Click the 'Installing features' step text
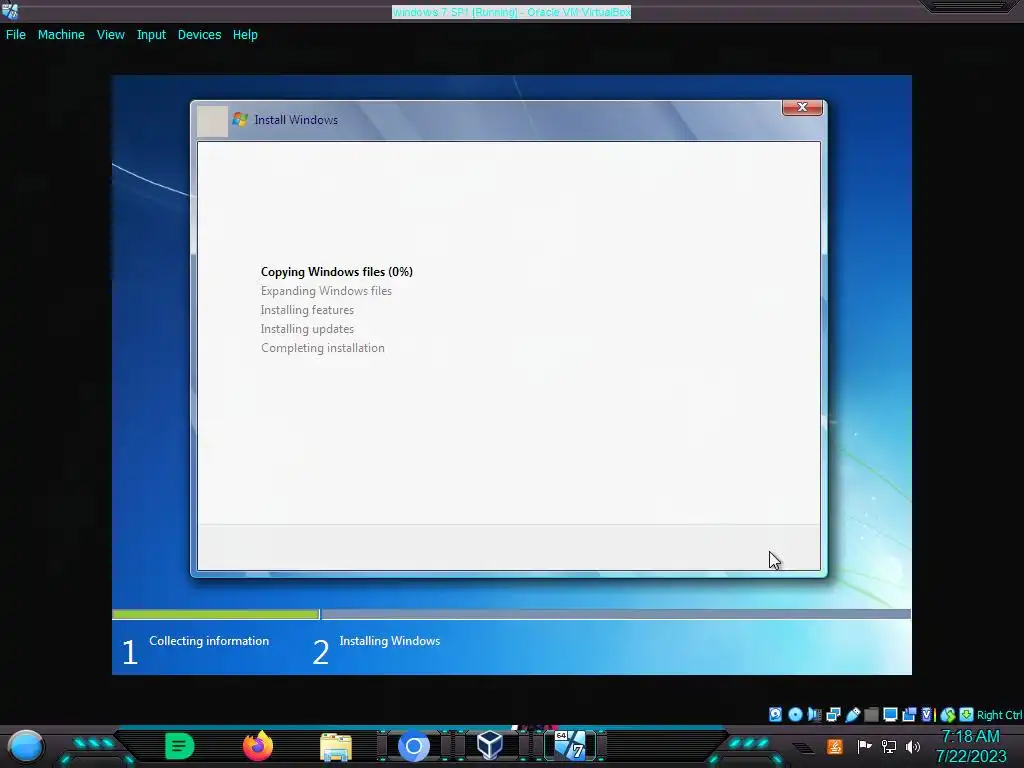Viewport: 1024px width, 768px height. (307, 310)
